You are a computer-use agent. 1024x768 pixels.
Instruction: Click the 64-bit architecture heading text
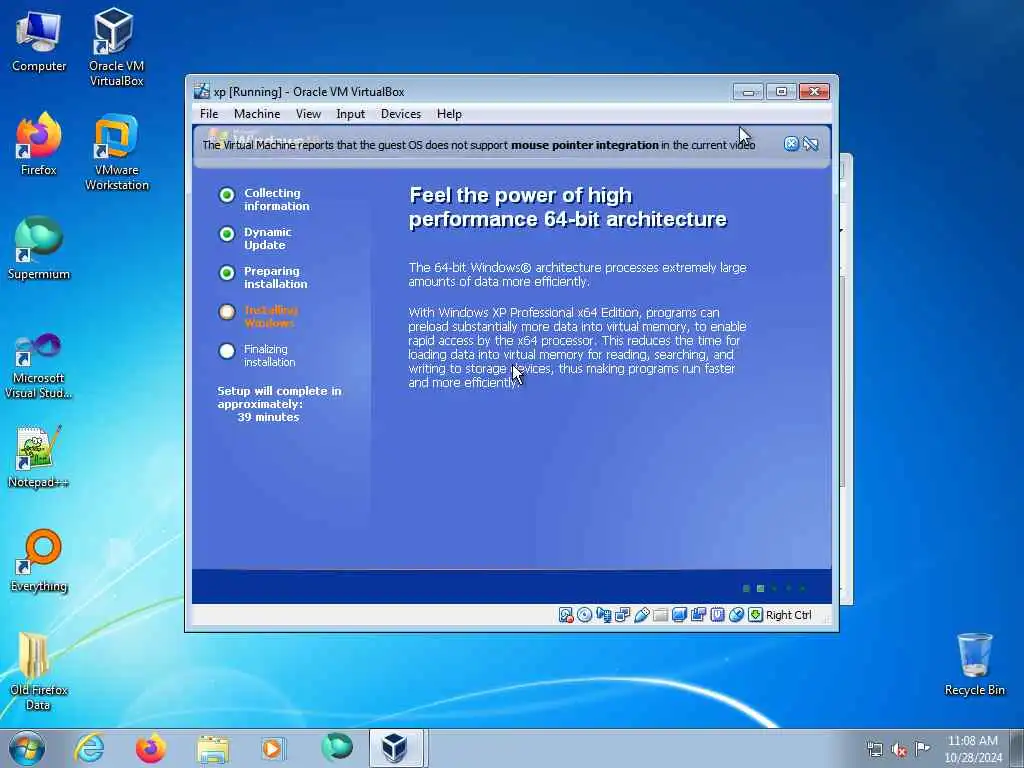point(568,207)
